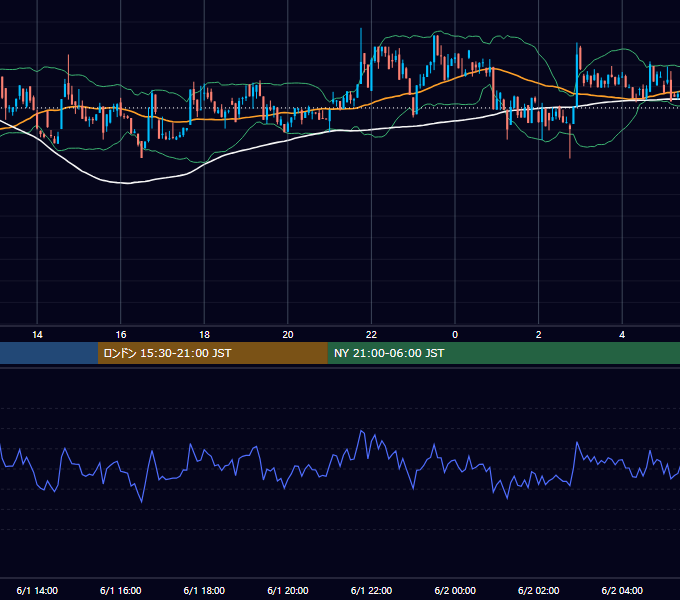The height and width of the screenshot is (600, 680).
Task: Click the hour label 4 on the upper axis
Action: click(622, 335)
